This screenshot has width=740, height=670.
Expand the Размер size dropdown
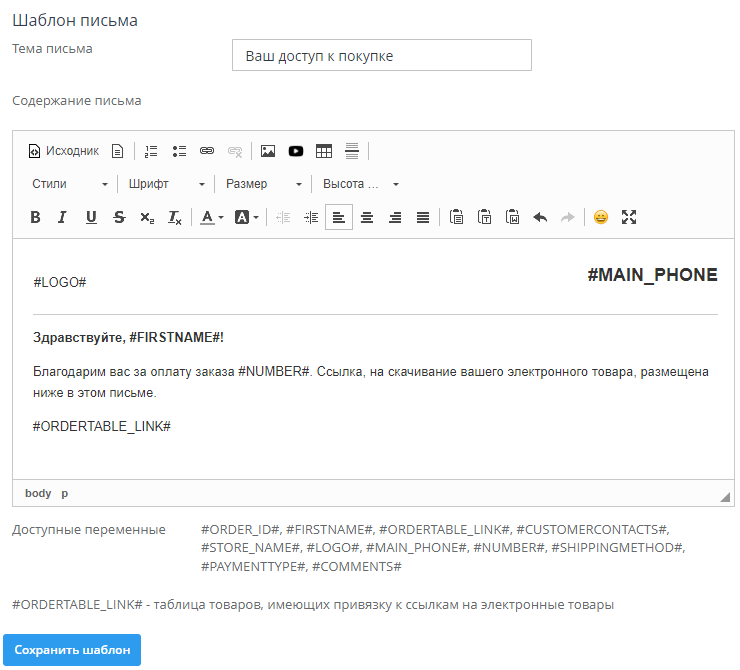pyautogui.click(x=264, y=184)
